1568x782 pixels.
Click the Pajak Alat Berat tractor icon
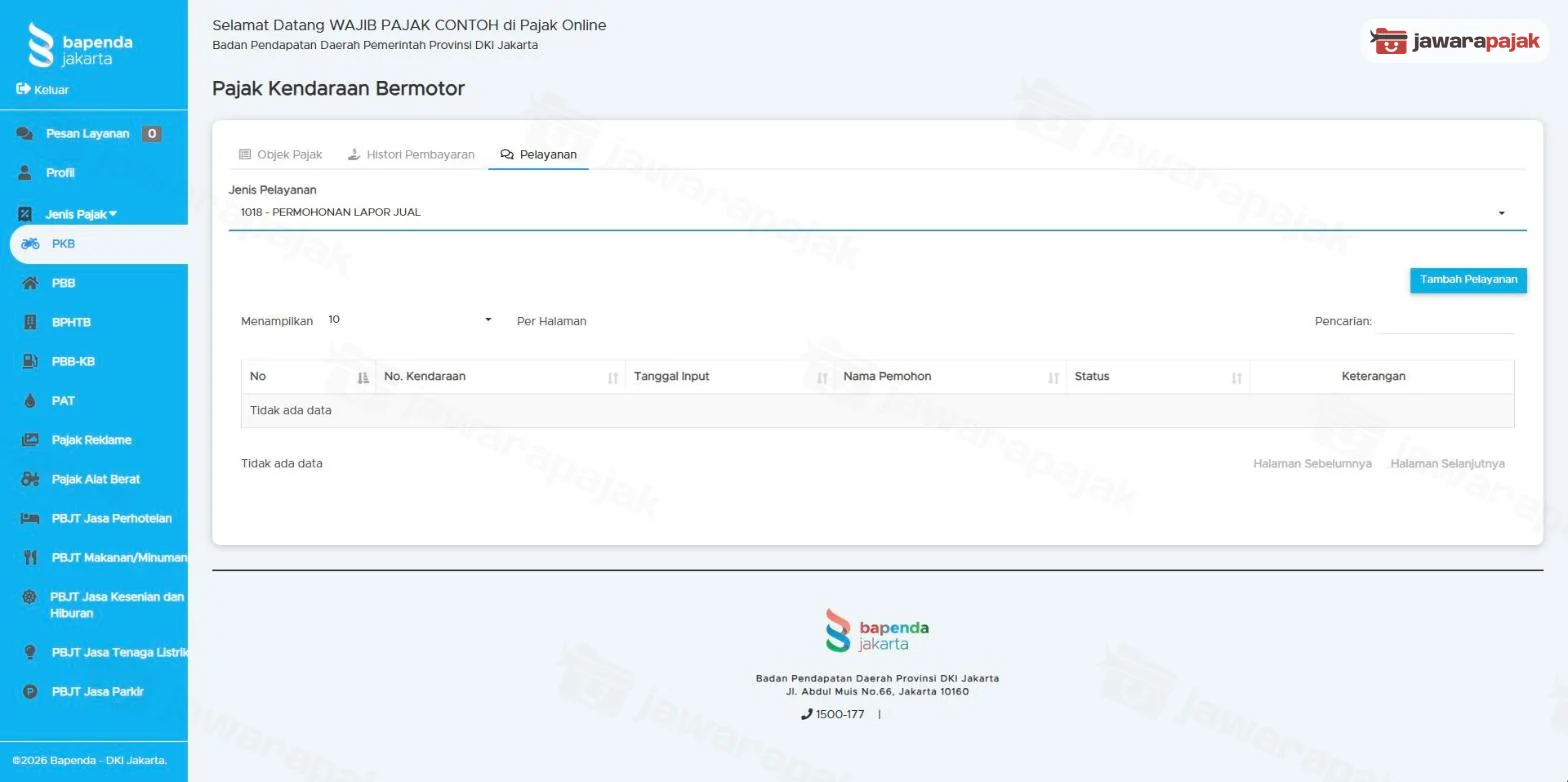(30, 479)
